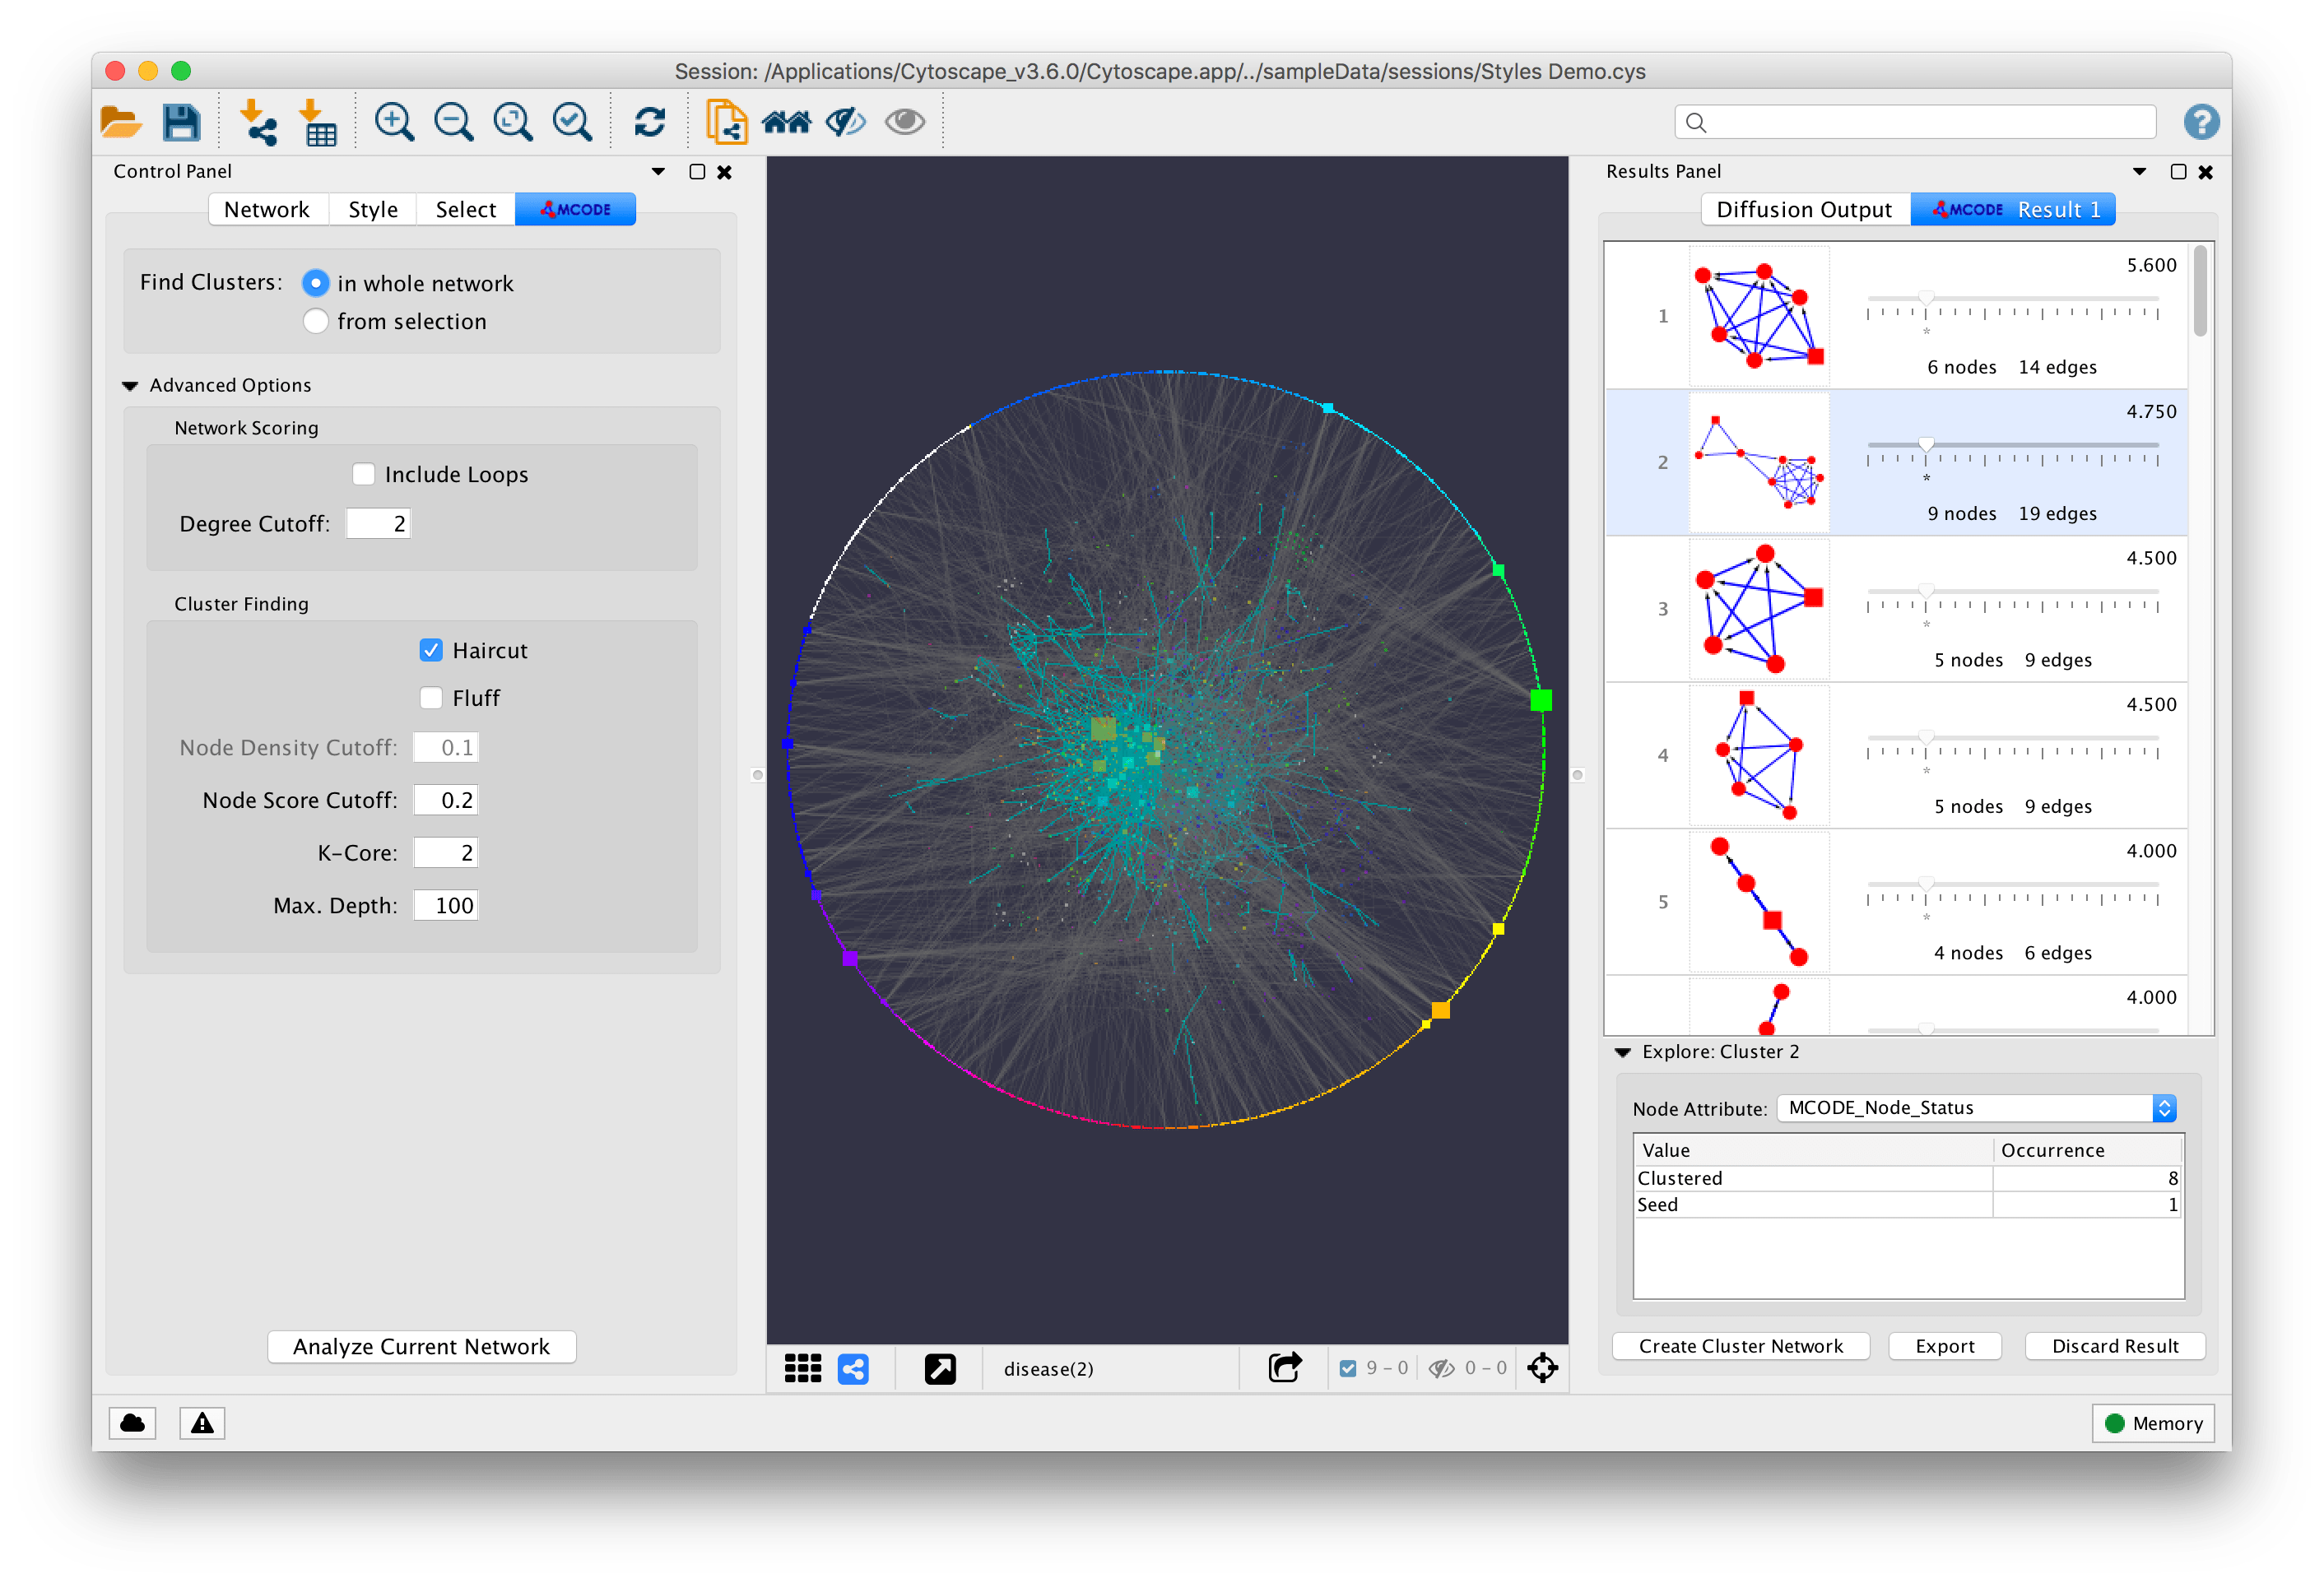Click the Show Grid view icon
The height and width of the screenshot is (1583, 2324).
coord(802,1368)
